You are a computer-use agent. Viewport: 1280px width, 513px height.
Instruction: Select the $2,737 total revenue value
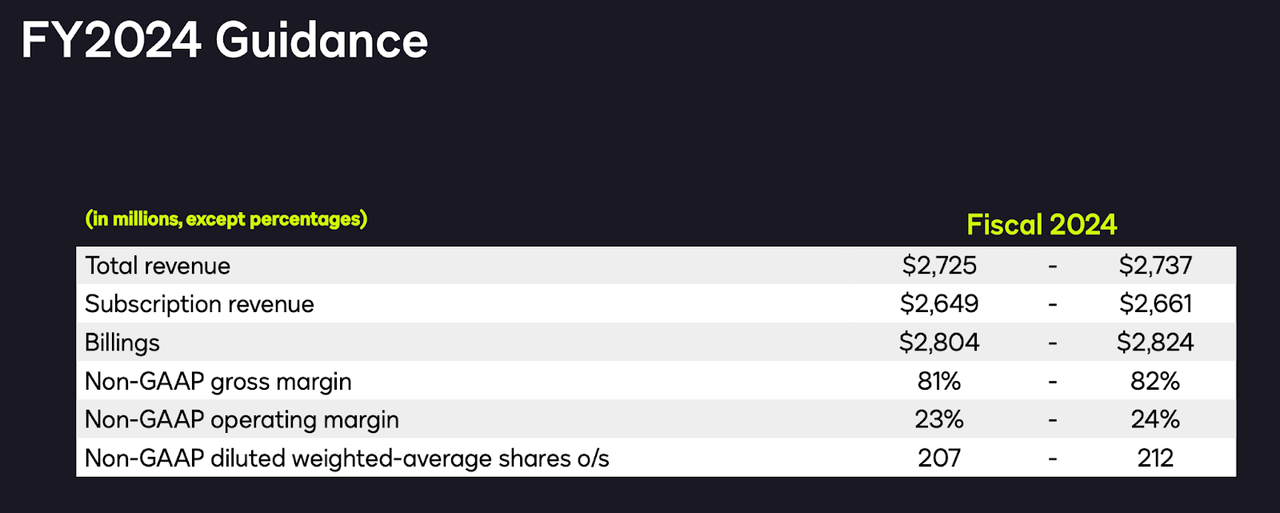point(1156,266)
